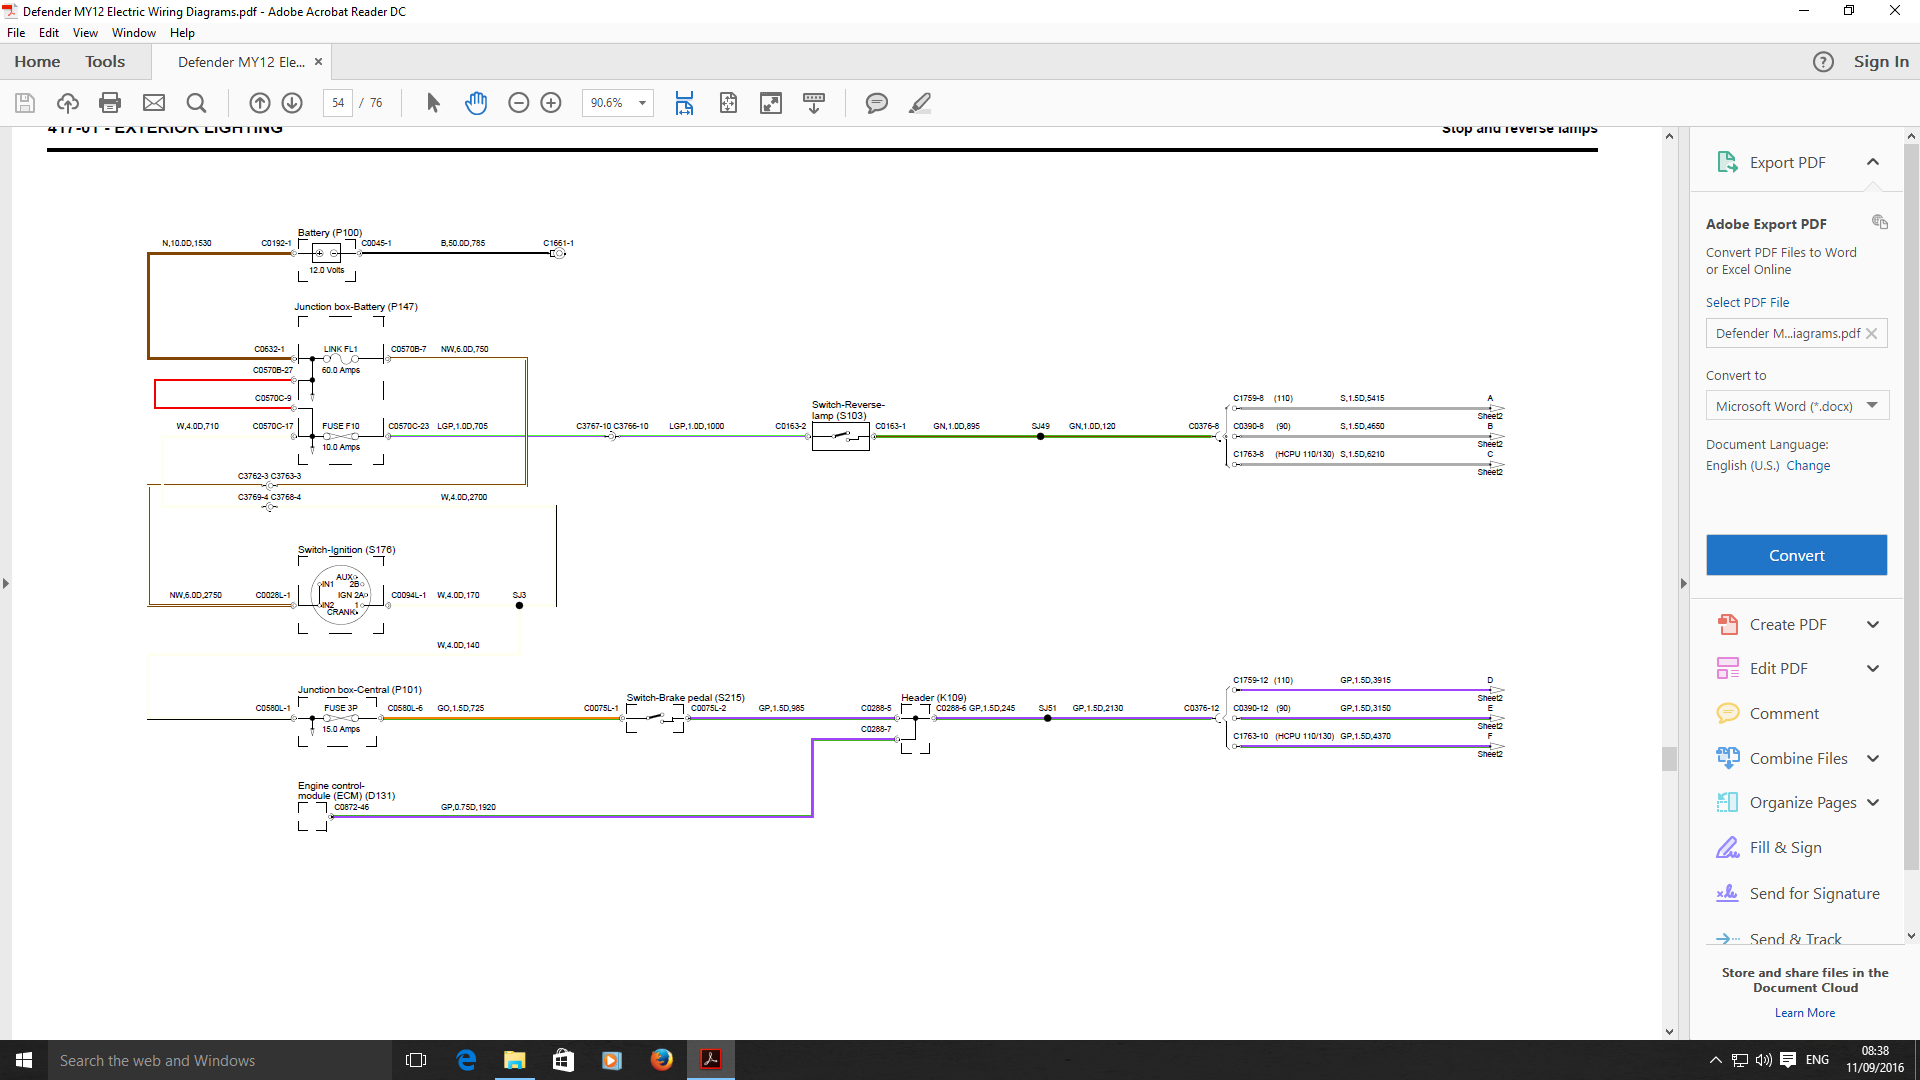Click the document vertical scrollbar thumb
Image resolution: width=1920 pixels, height=1080 pixels.
(1669, 759)
